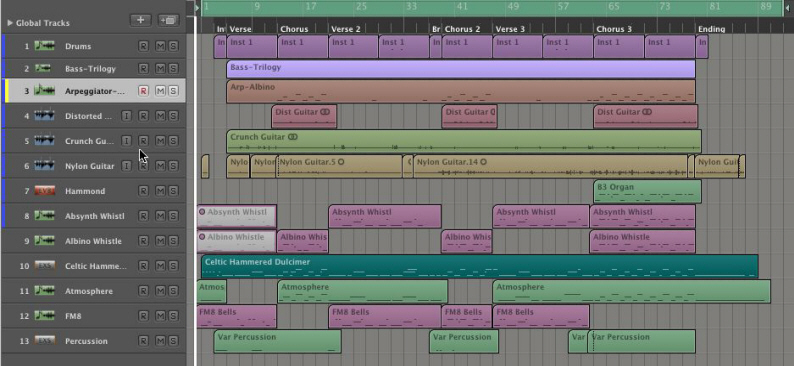The width and height of the screenshot is (794, 366).
Task: Click the Atmosphere track instrument icon
Action: click(45, 291)
